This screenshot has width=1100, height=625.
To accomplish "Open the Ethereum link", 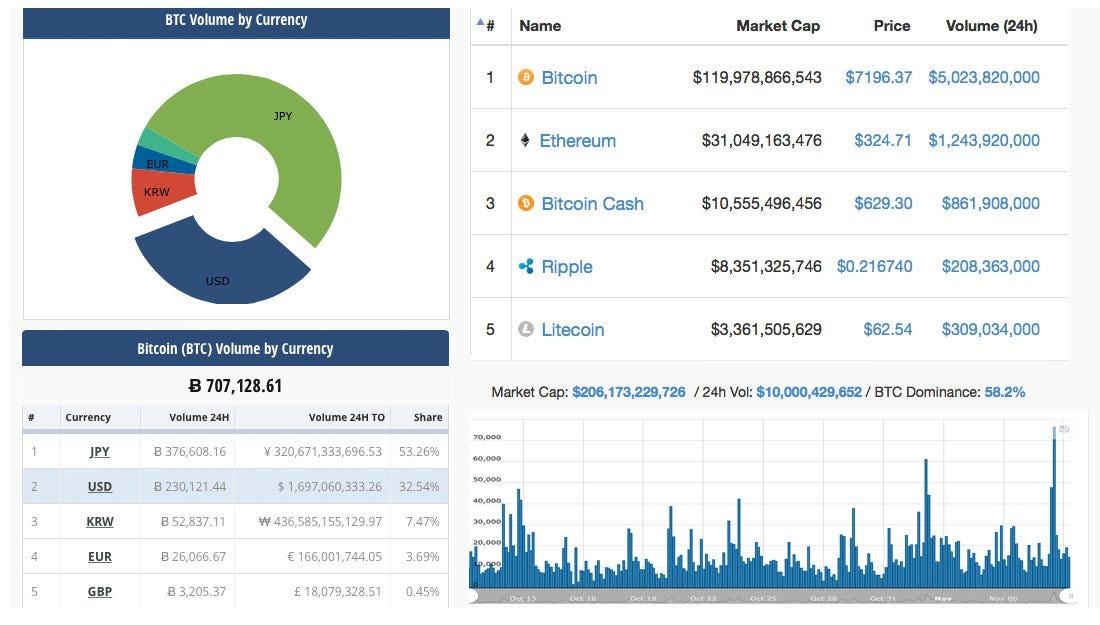I will click(577, 140).
